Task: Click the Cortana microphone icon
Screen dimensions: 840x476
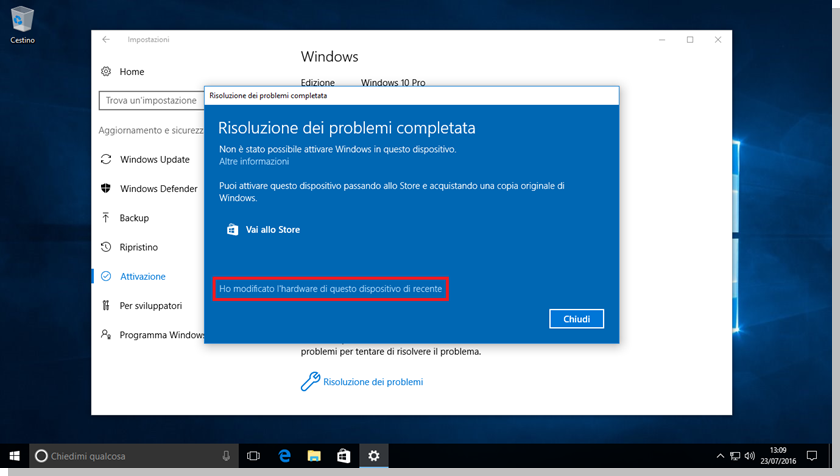Action: 226,456
